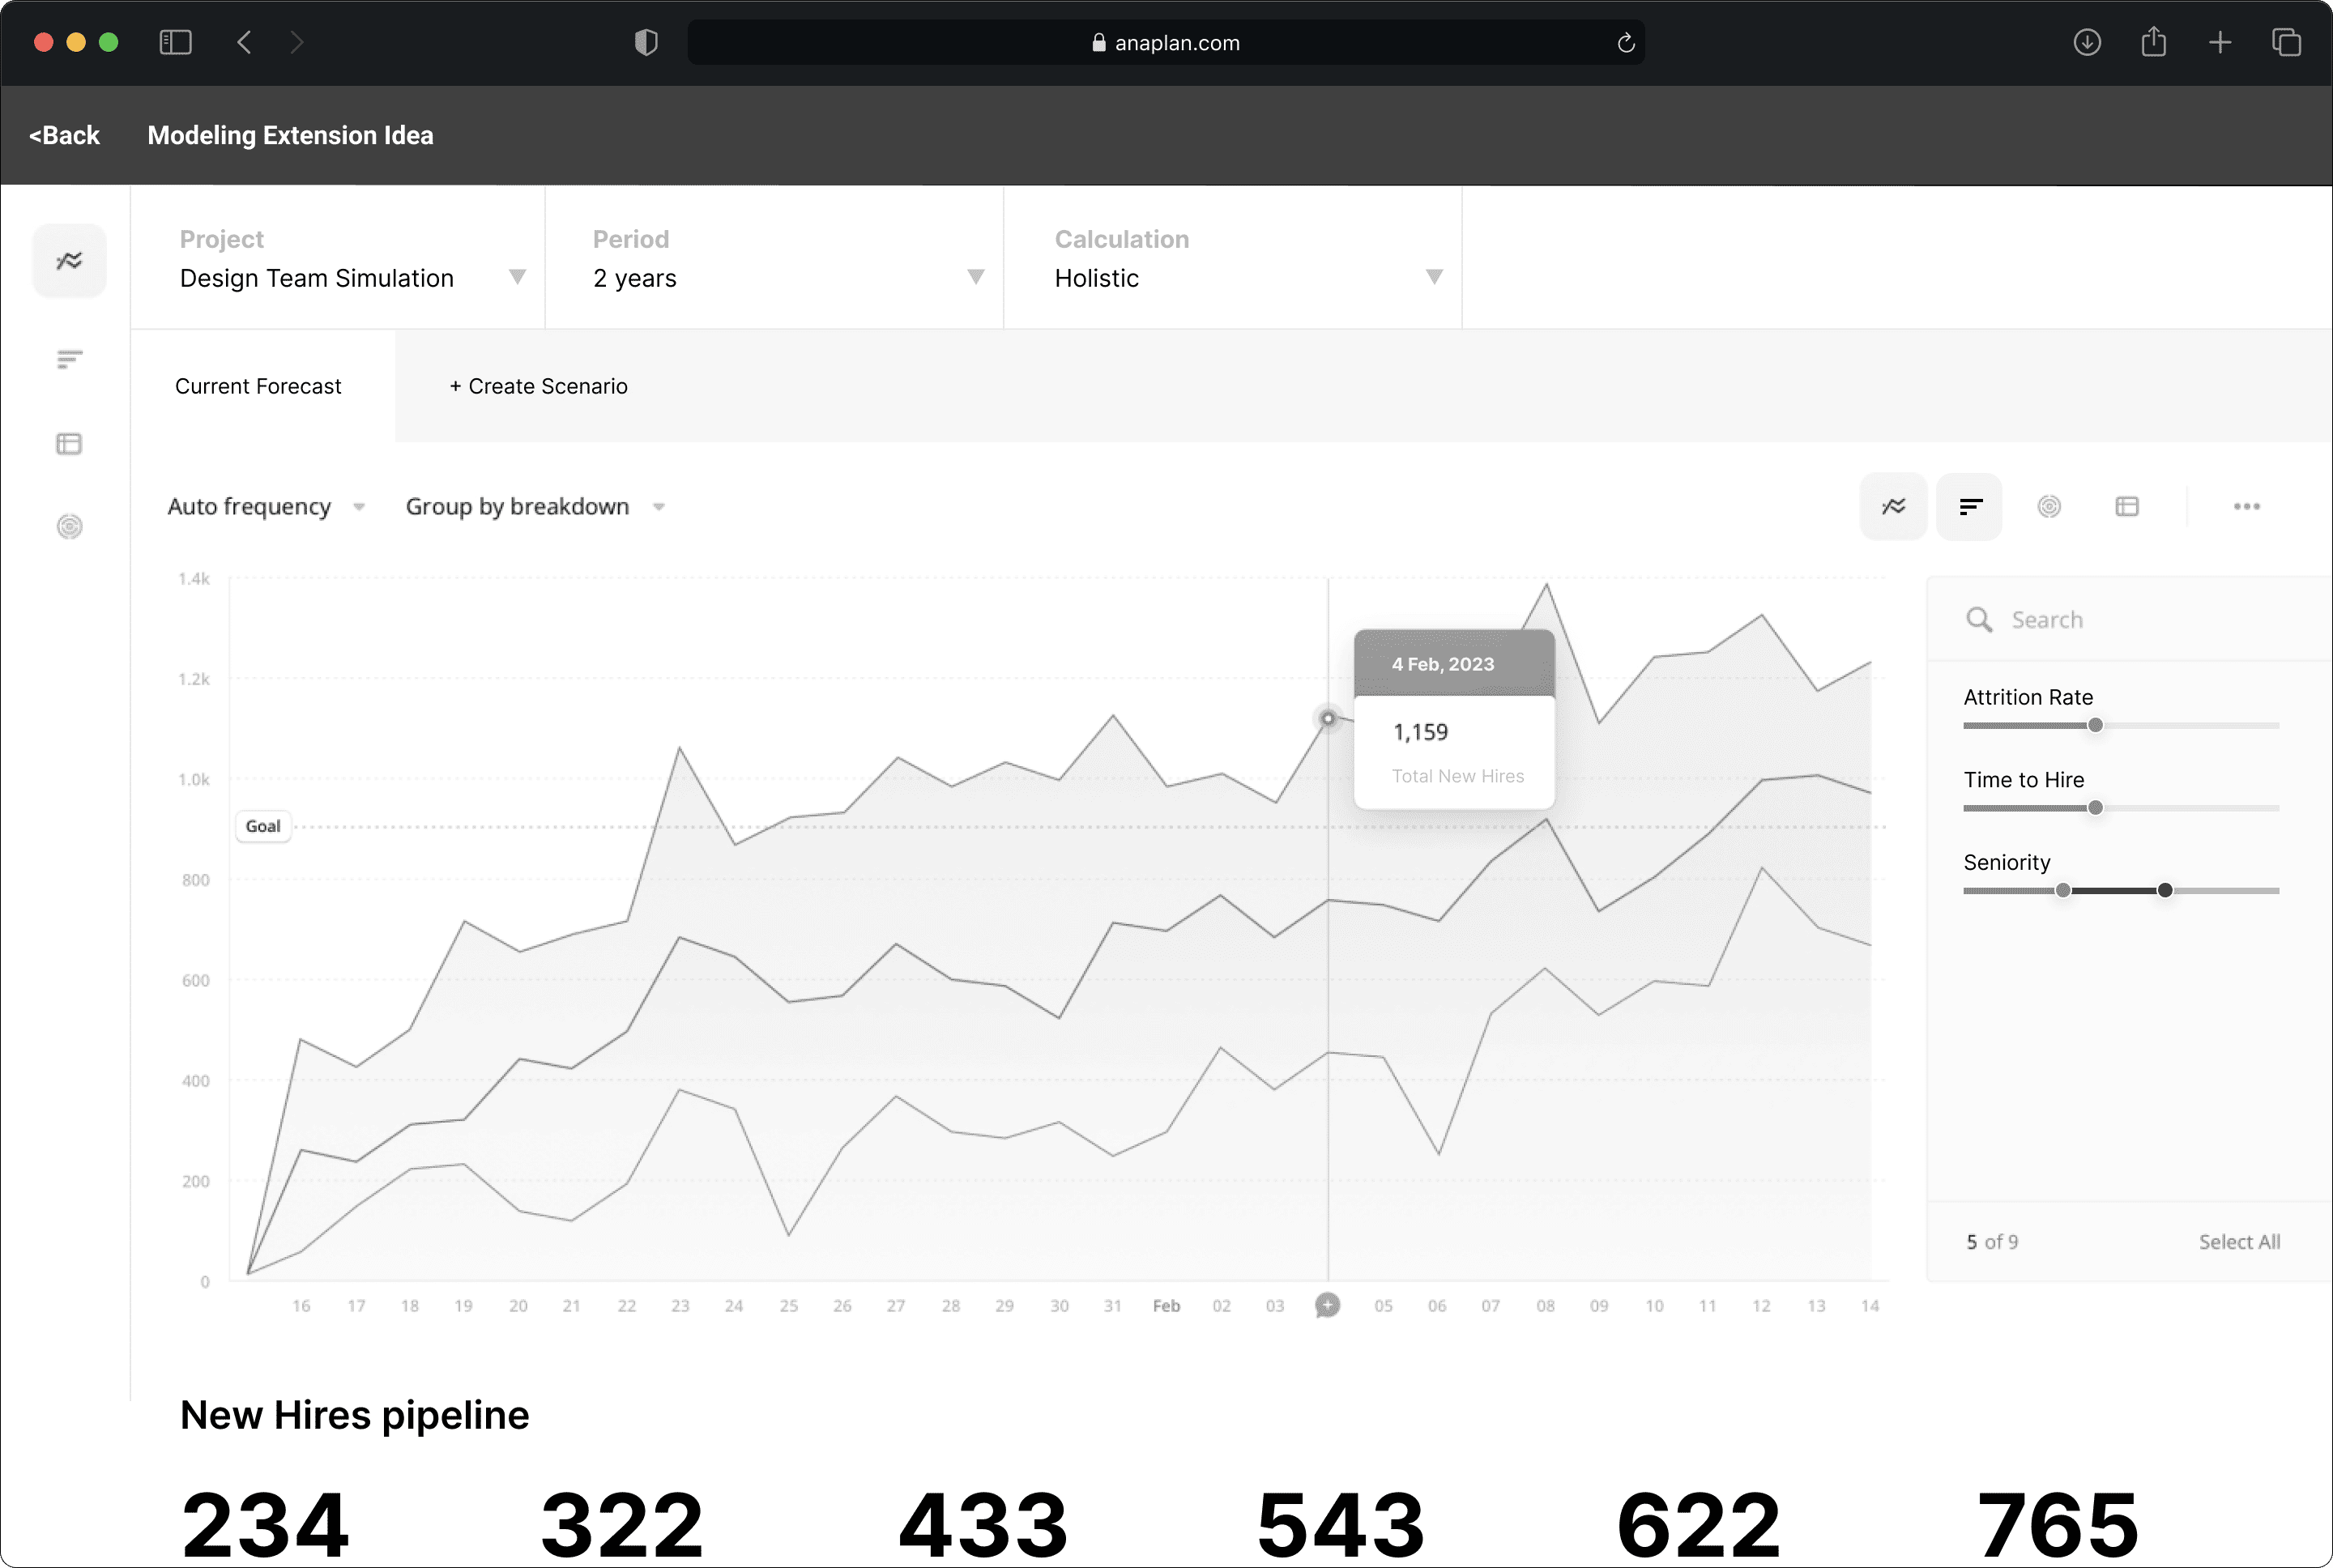
Task: Click the Time to Hire slider handle
Action: point(2095,808)
